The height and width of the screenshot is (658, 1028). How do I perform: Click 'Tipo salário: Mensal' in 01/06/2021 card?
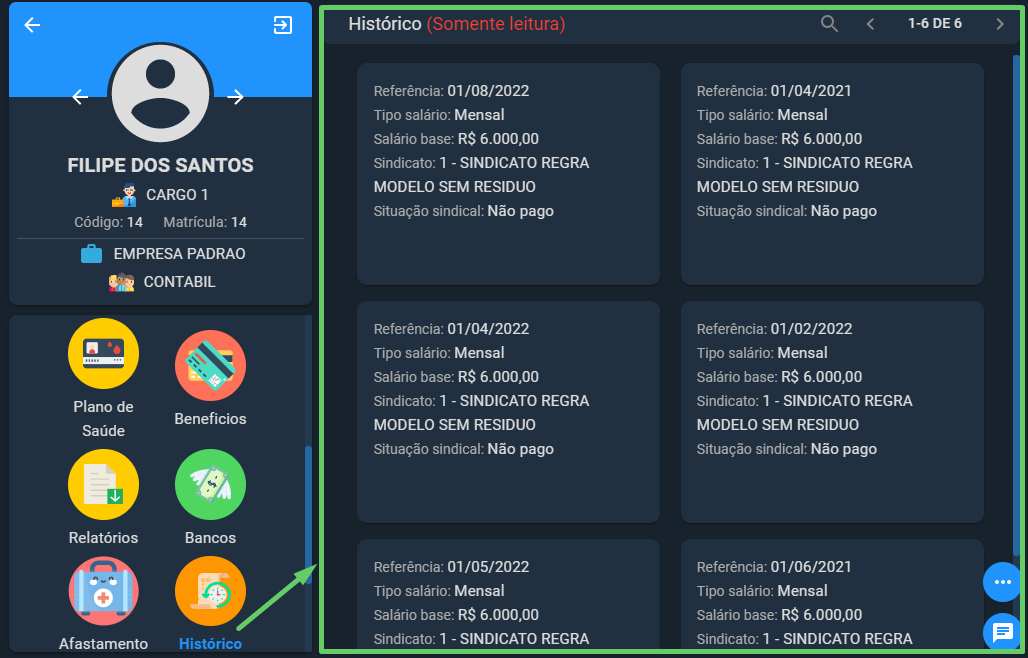[762, 590]
